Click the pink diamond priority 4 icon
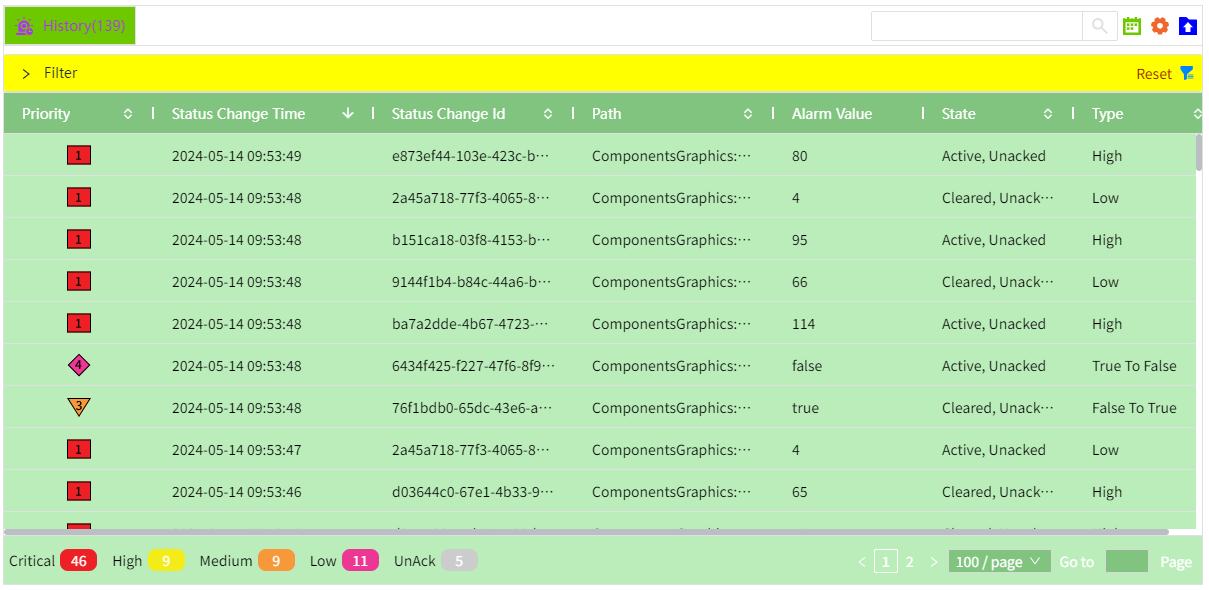The width and height of the screenshot is (1209, 590). (x=79, y=366)
